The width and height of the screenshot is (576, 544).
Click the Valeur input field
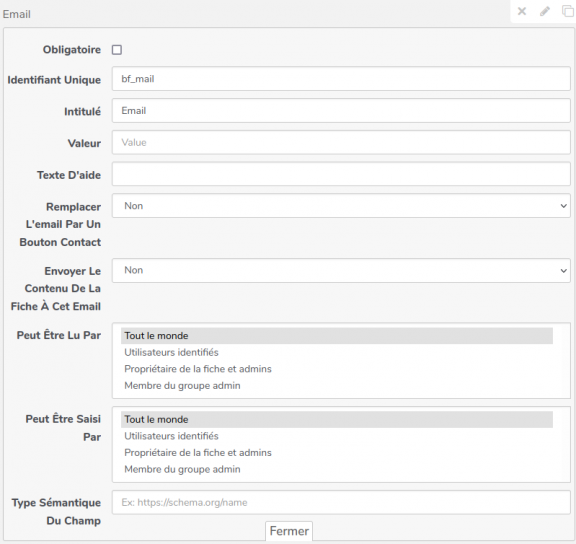[x=341, y=143]
